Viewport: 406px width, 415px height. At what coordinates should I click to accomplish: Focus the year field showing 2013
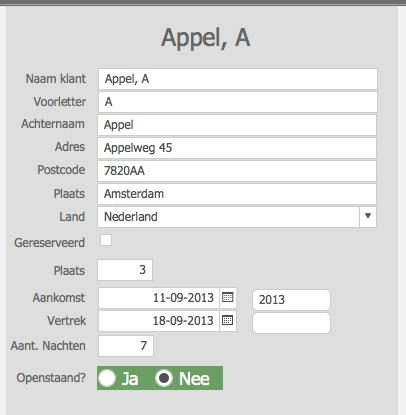tap(291, 300)
